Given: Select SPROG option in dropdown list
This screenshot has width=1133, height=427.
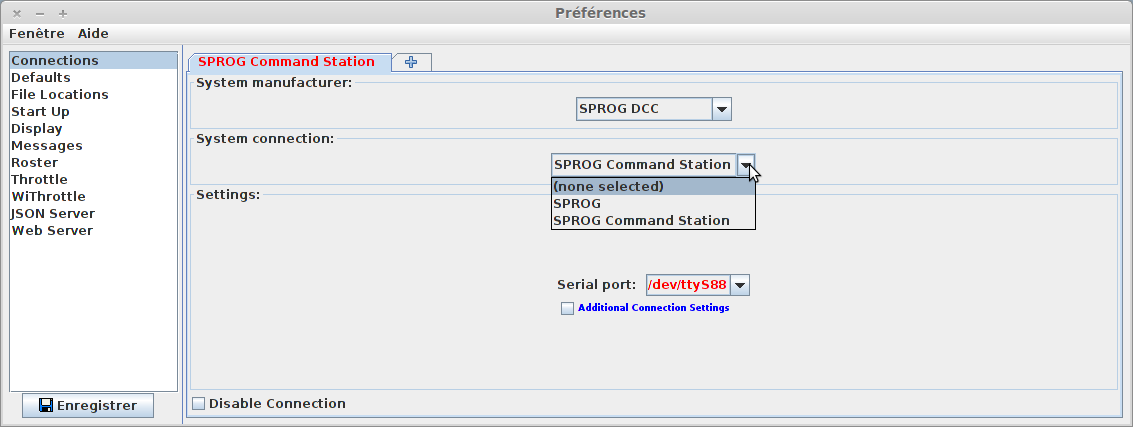Looking at the screenshot, I should (653, 204).
